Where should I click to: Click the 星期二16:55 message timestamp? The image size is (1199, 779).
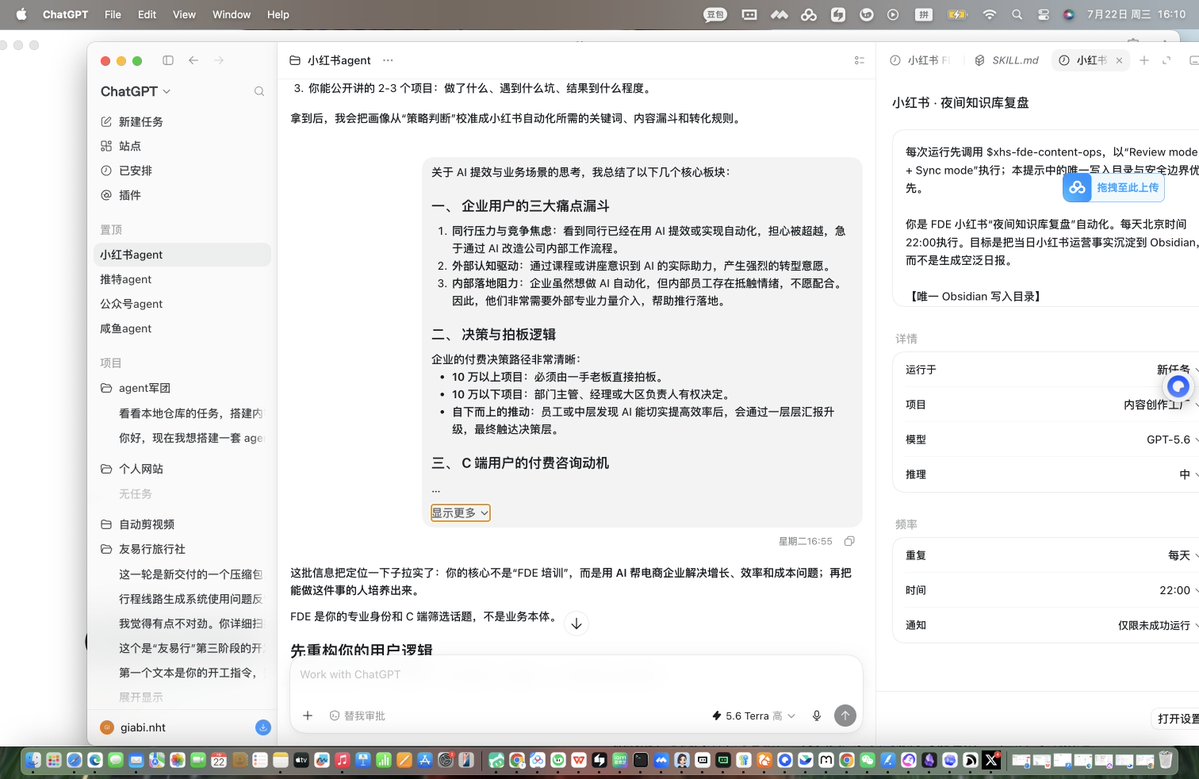pyautogui.click(x=805, y=541)
